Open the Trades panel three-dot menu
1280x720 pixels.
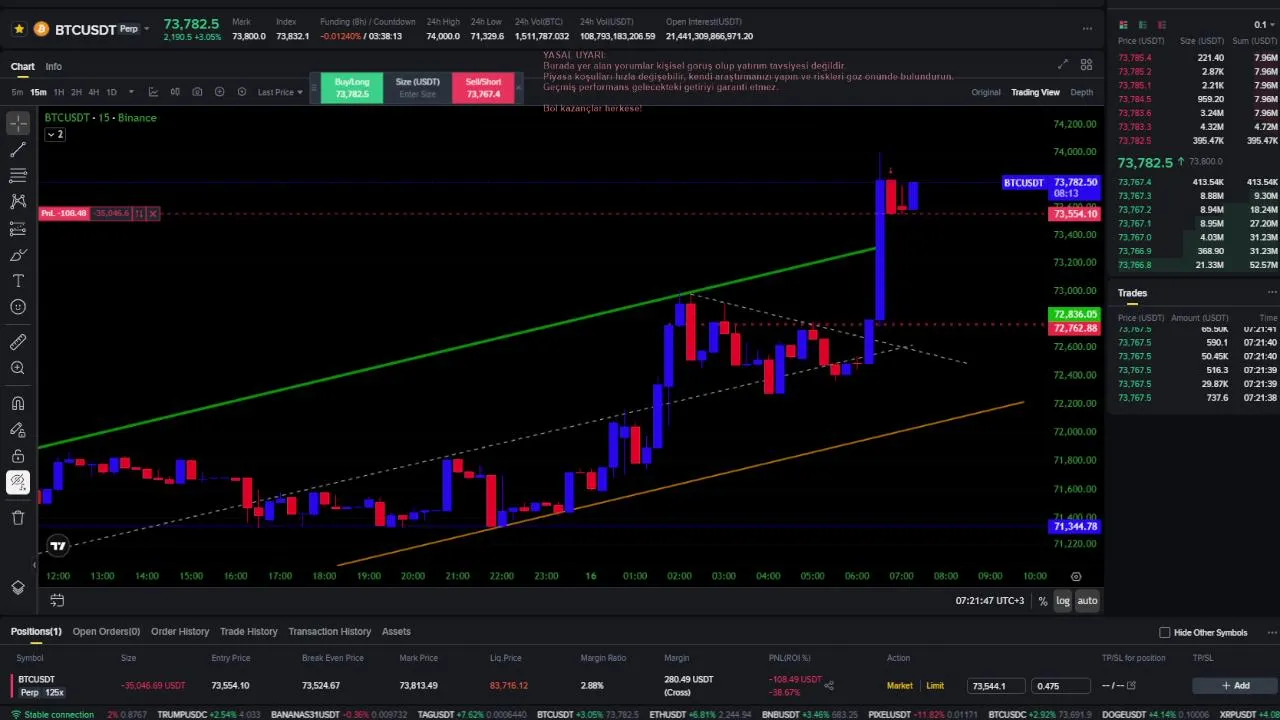click(1272, 293)
